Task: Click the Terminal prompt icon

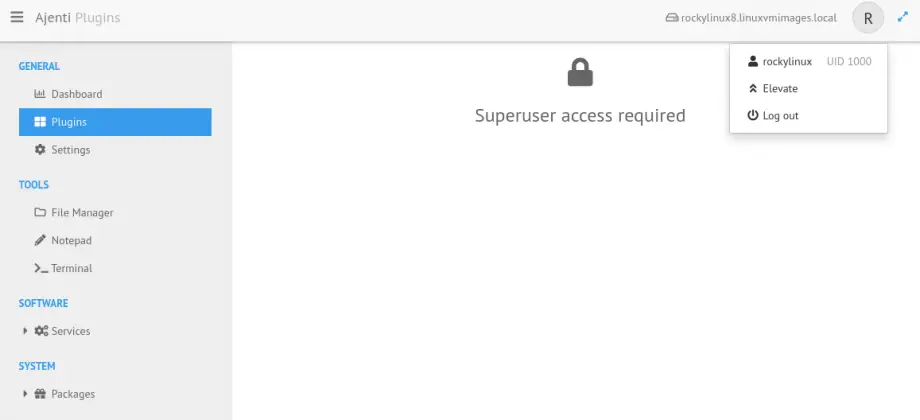Action: point(41,269)
